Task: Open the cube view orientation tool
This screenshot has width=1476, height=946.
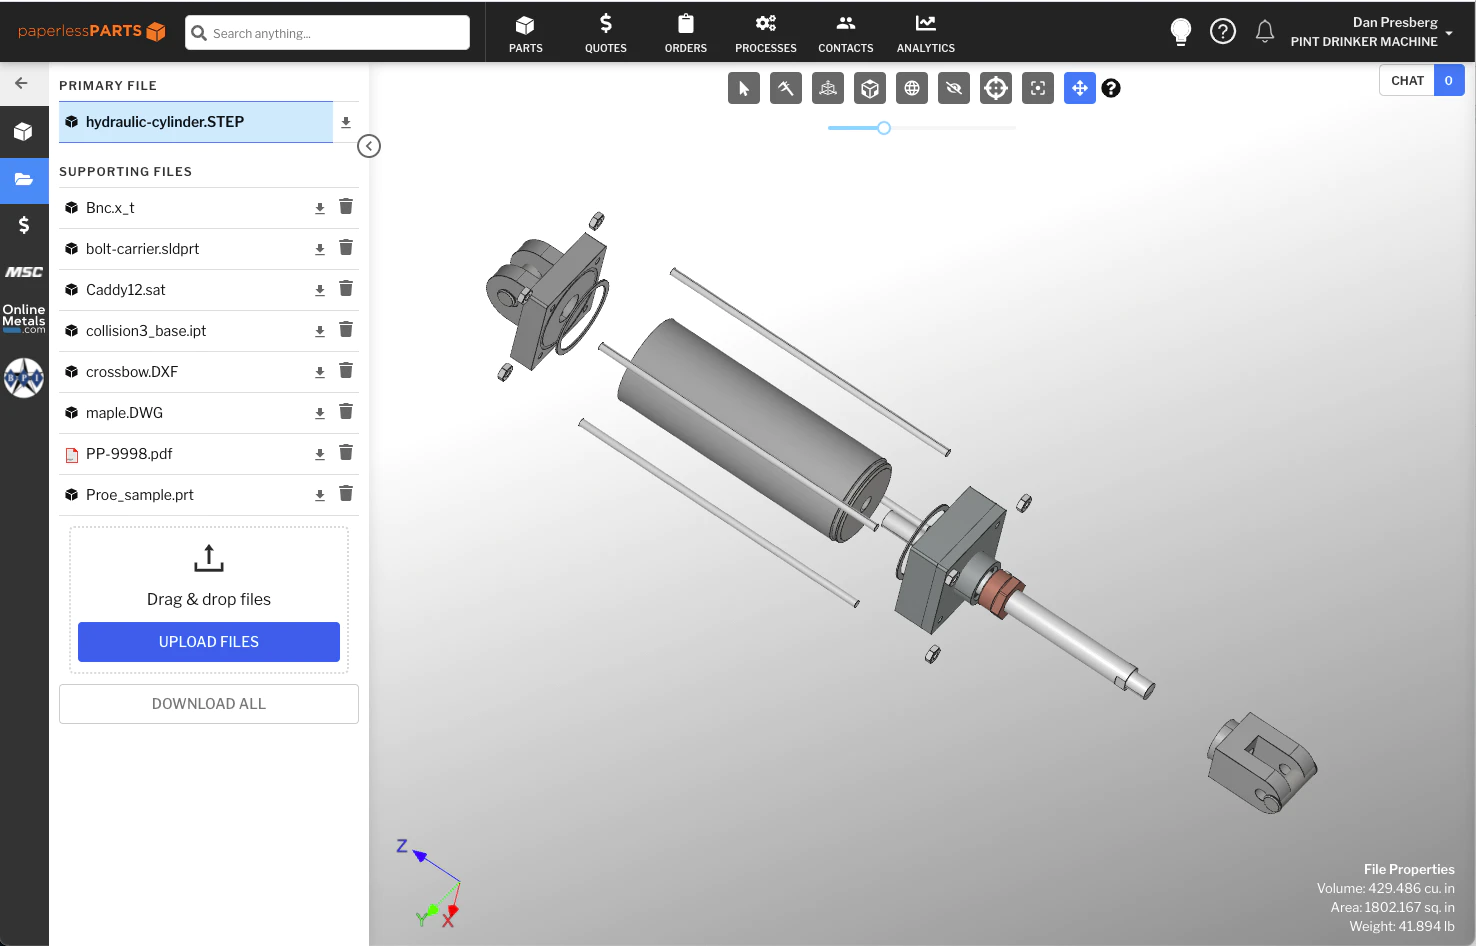Action: [870, 88]
